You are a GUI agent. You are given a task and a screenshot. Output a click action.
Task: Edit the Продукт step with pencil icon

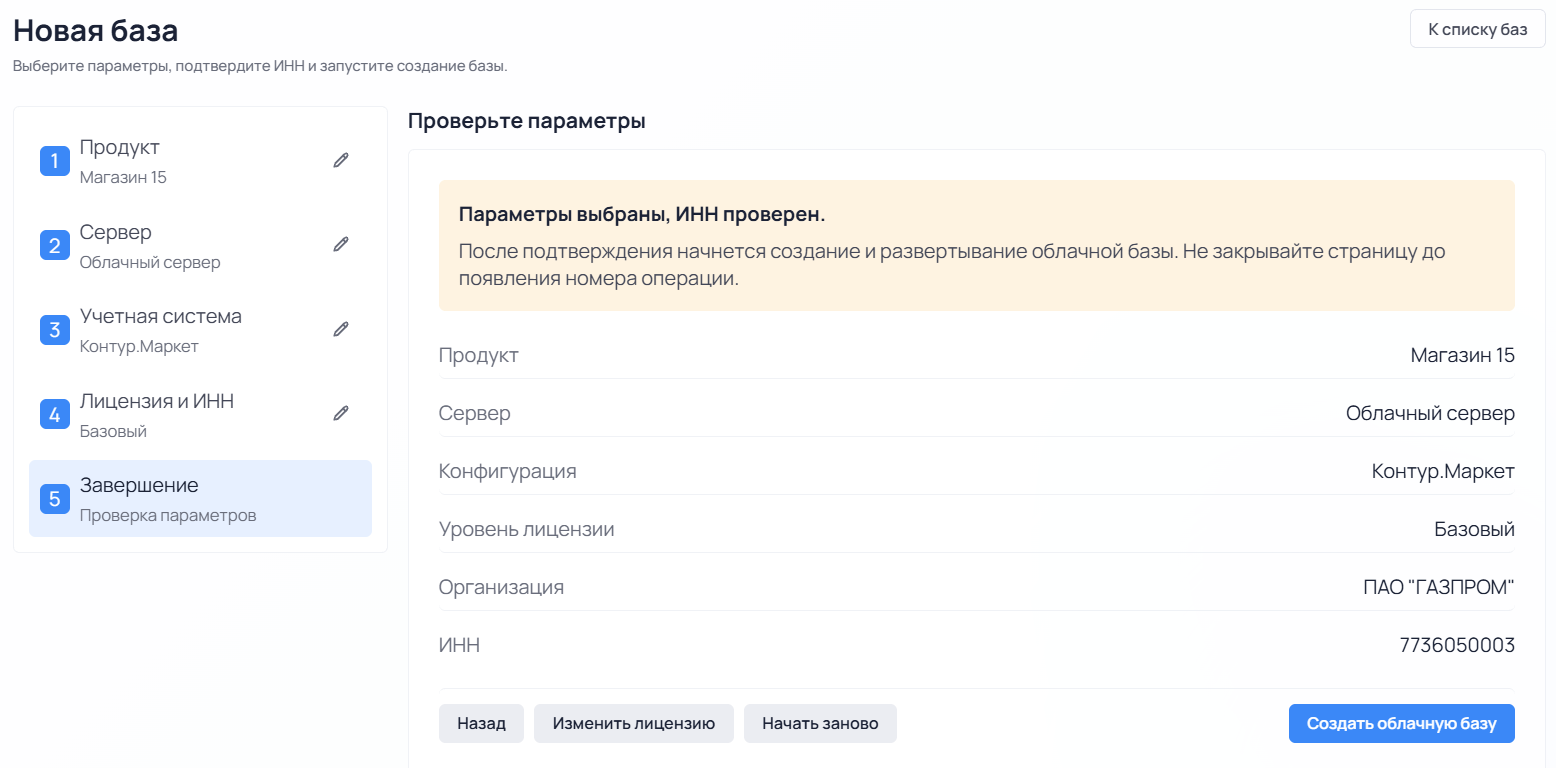point(341,160)
